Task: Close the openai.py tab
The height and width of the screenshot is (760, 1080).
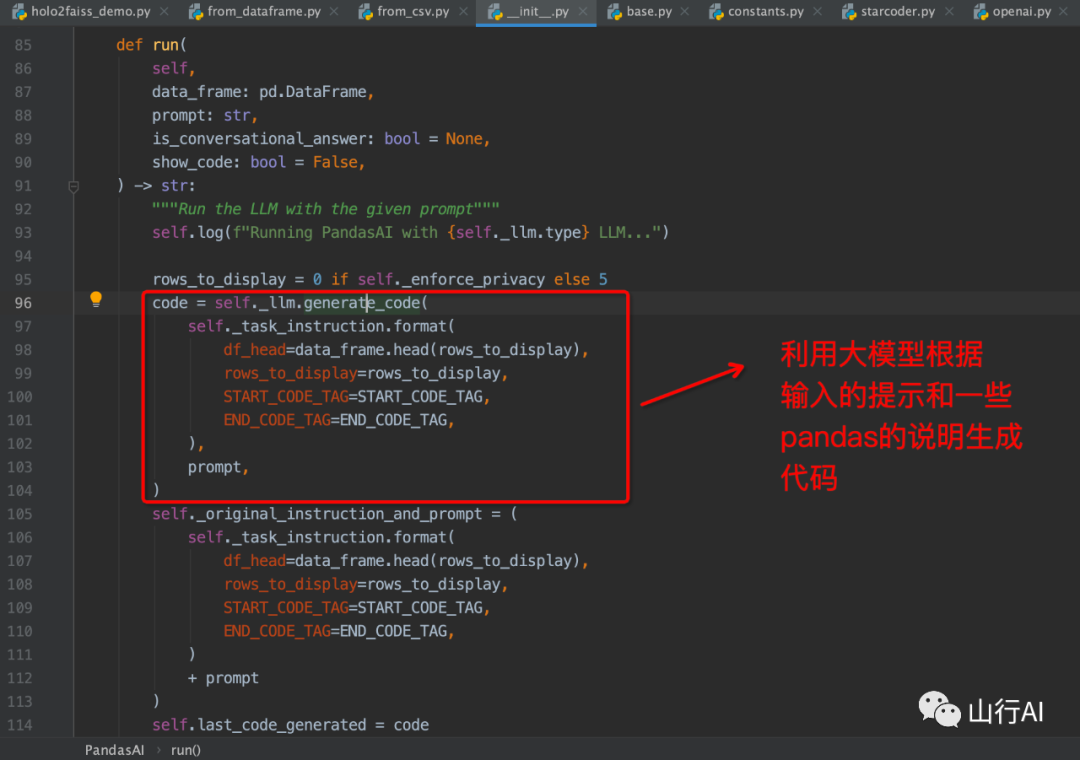Action: point(1063,12)
